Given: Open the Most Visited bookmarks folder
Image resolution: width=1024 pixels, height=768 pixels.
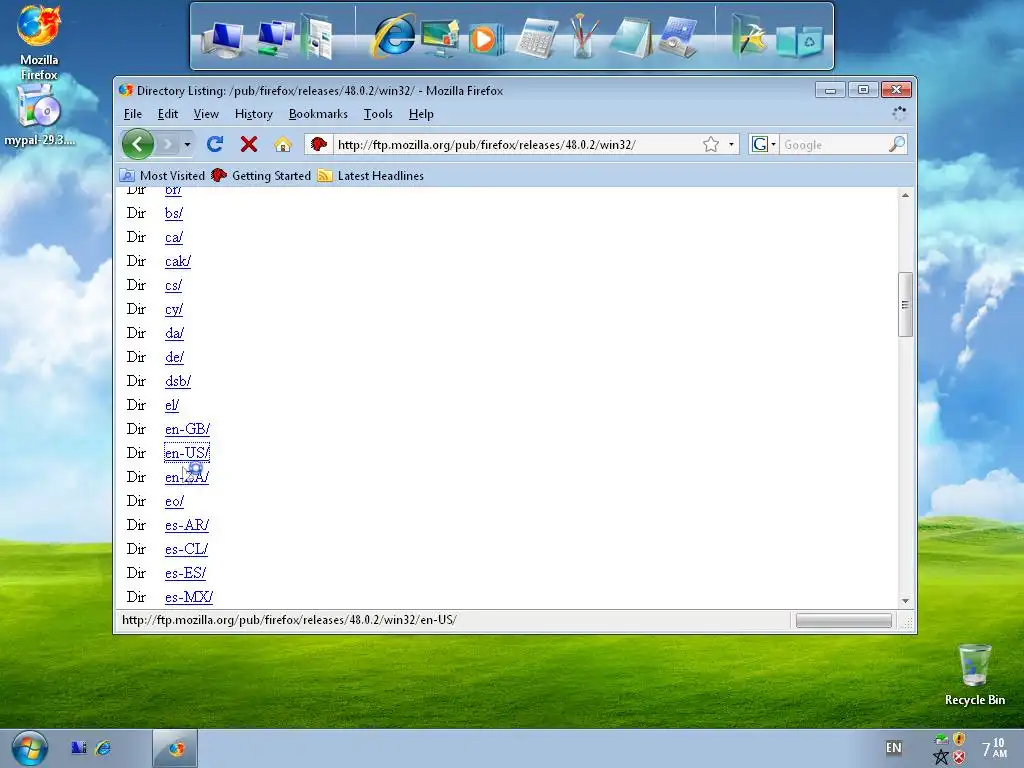Looking at the screenshot, I should pyautogui.click(x=163, y=176).
